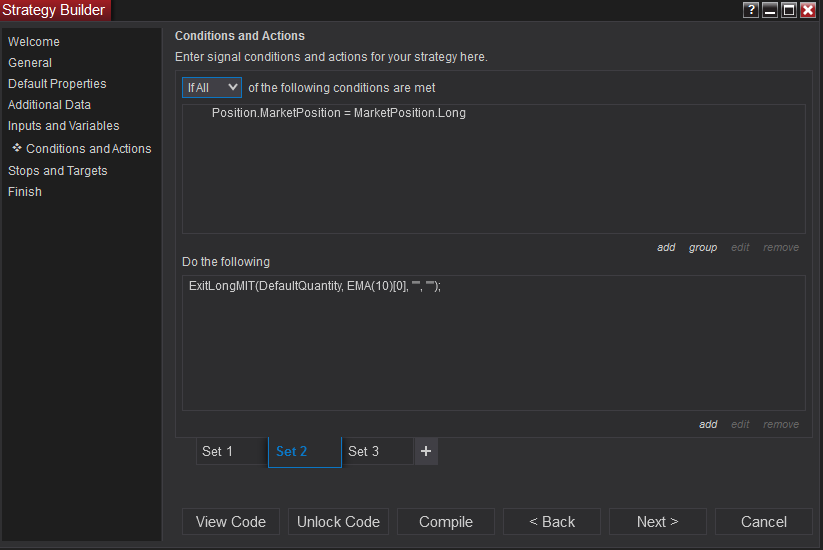
Task: Select the Set 2 tab
Action: [304, 451]
